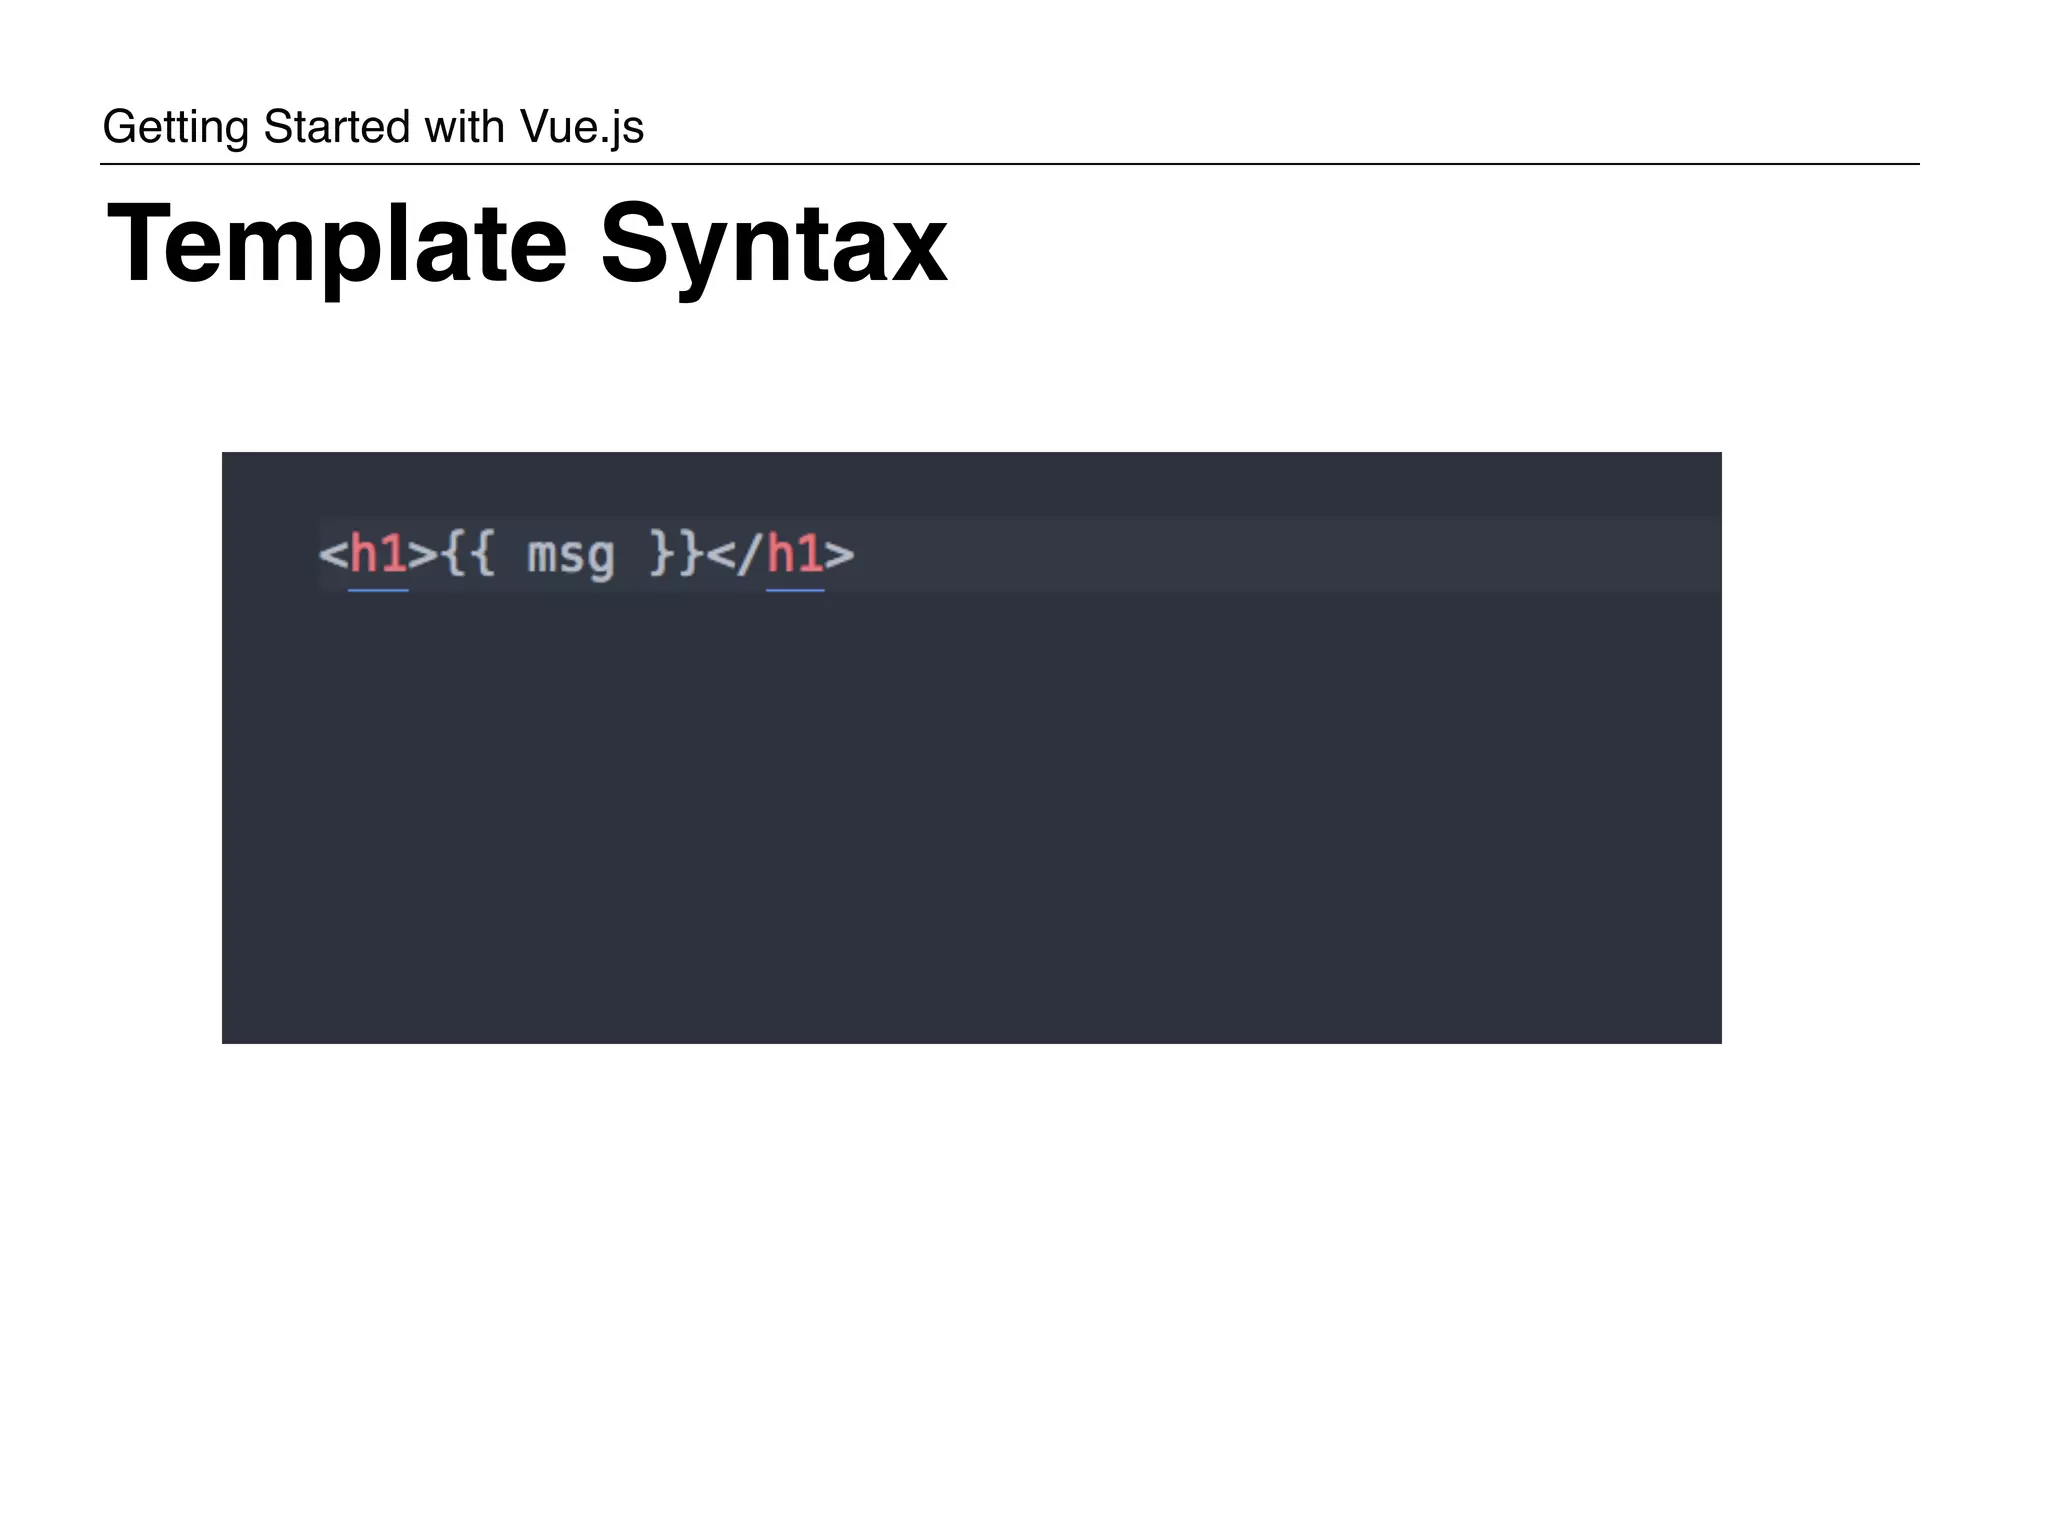Click blue underline beneath opening h1

coord(378,591)
